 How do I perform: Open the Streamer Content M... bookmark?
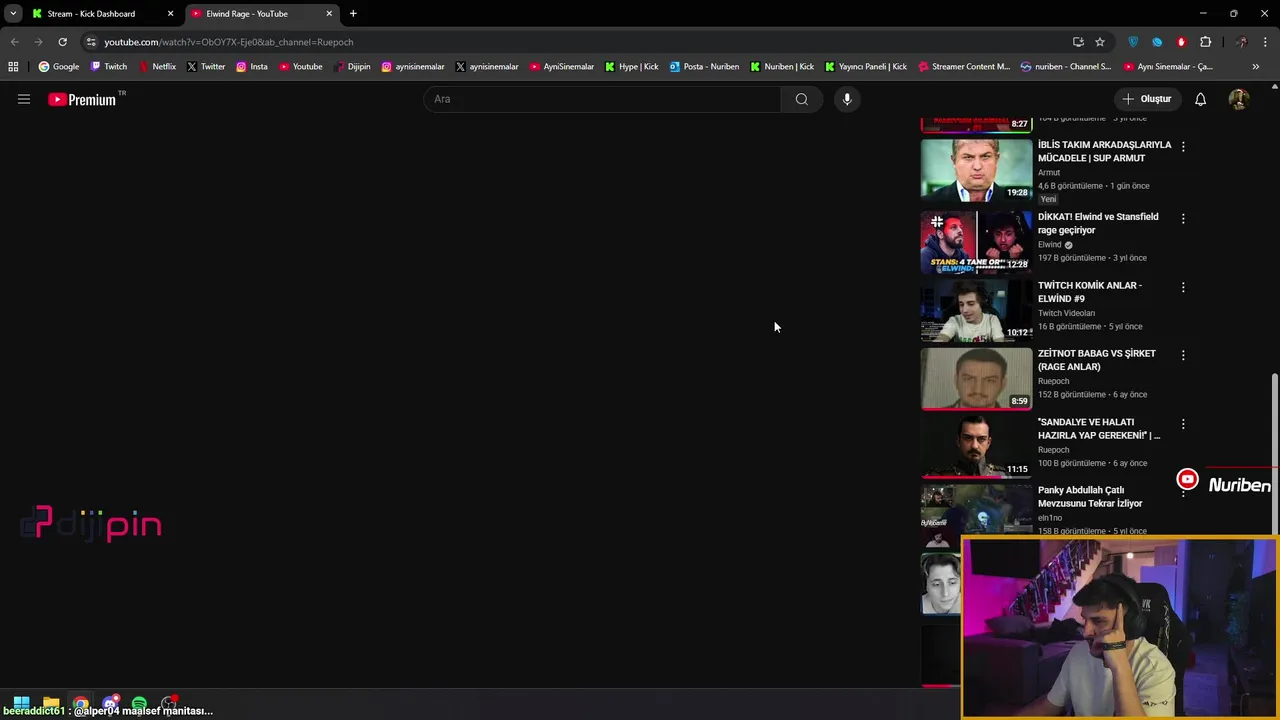coord(964,67)
